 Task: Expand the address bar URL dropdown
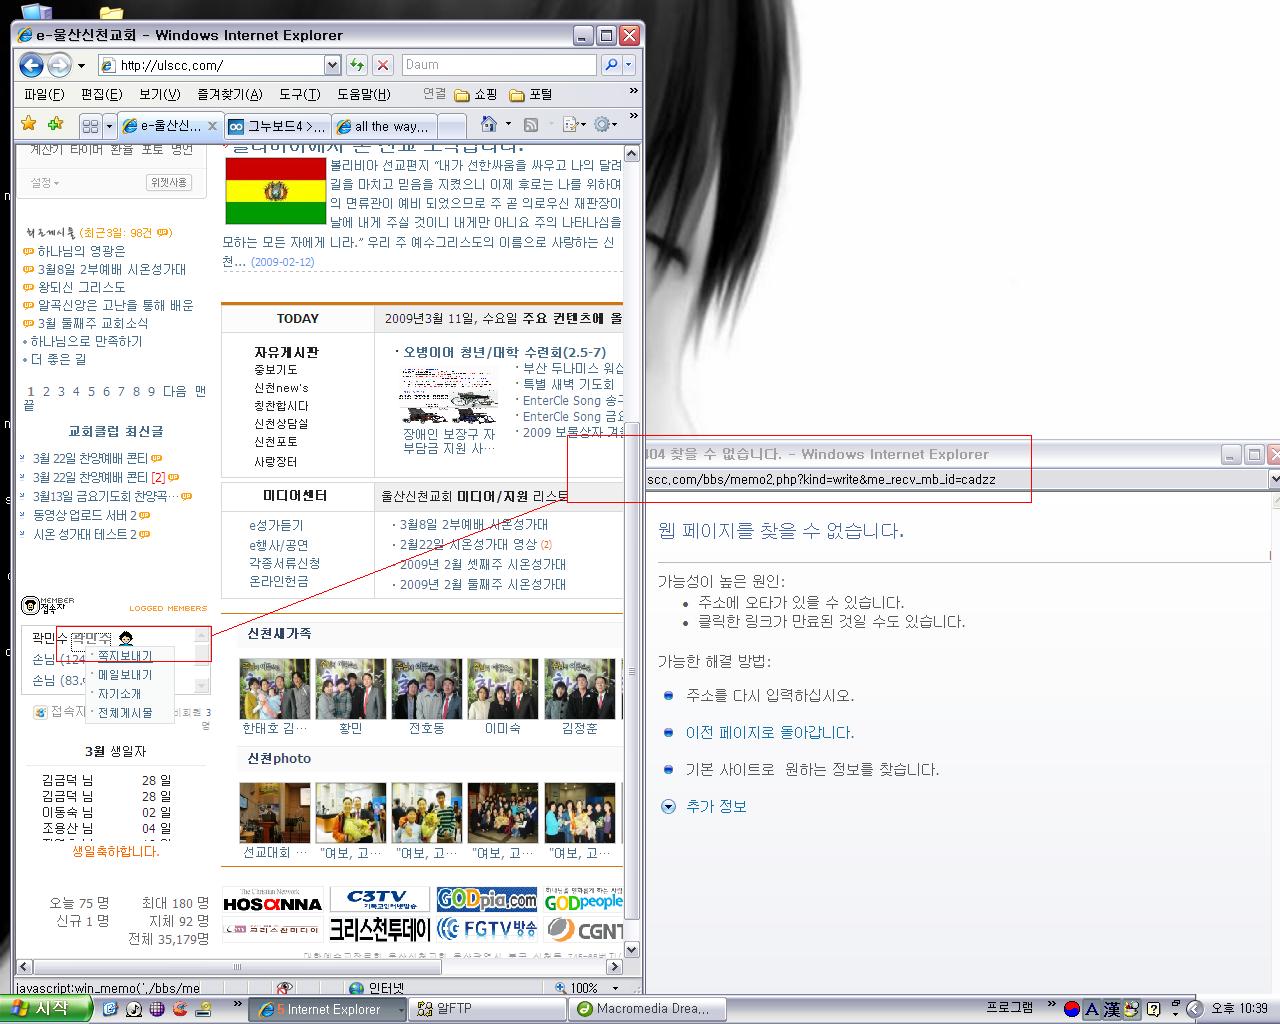(333, 65)
